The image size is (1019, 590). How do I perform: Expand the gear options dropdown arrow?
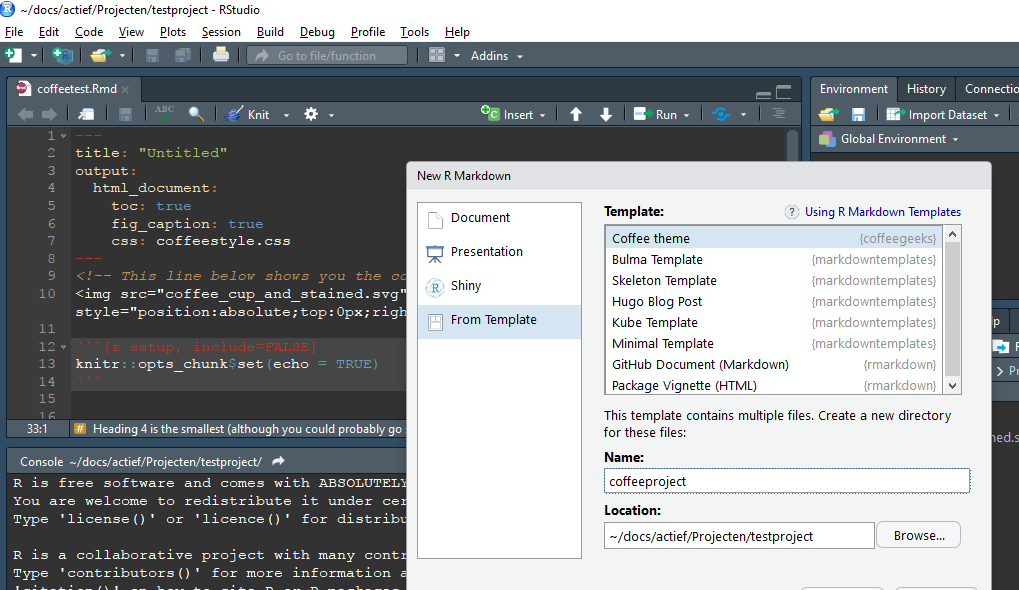pyautogui.click(x=331, y=115)
